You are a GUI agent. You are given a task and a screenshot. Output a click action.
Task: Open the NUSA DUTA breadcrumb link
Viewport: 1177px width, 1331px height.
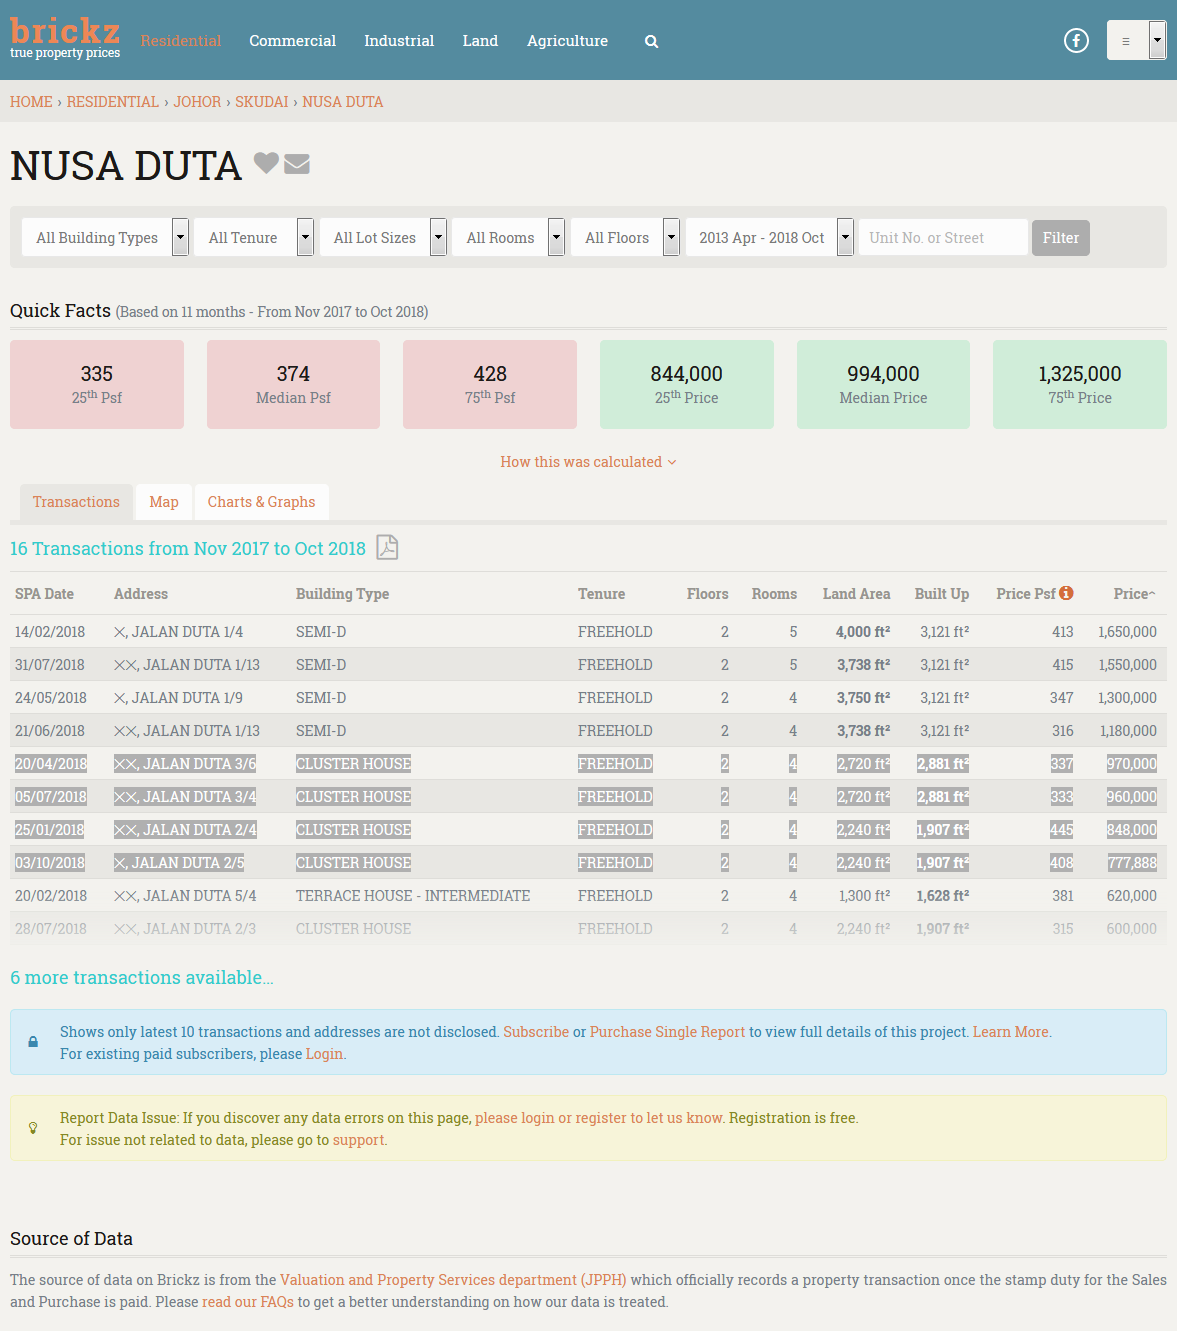click(x=343, y=102)
